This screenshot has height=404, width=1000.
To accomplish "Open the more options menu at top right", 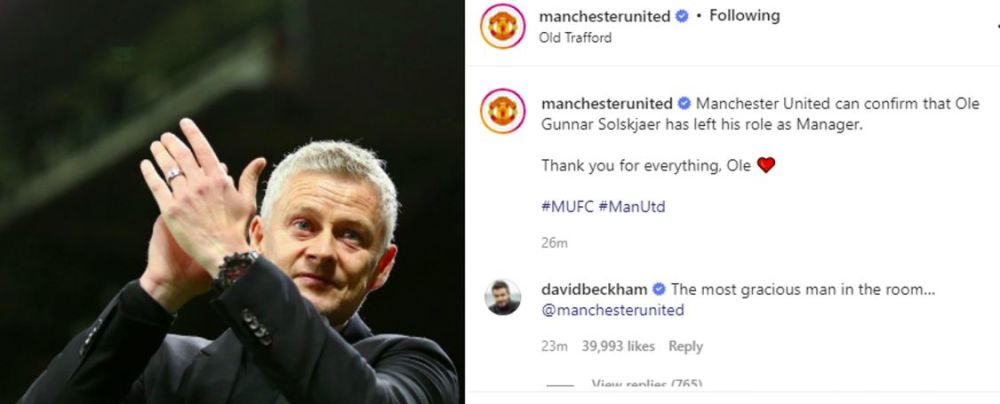I will pos(996,26).
